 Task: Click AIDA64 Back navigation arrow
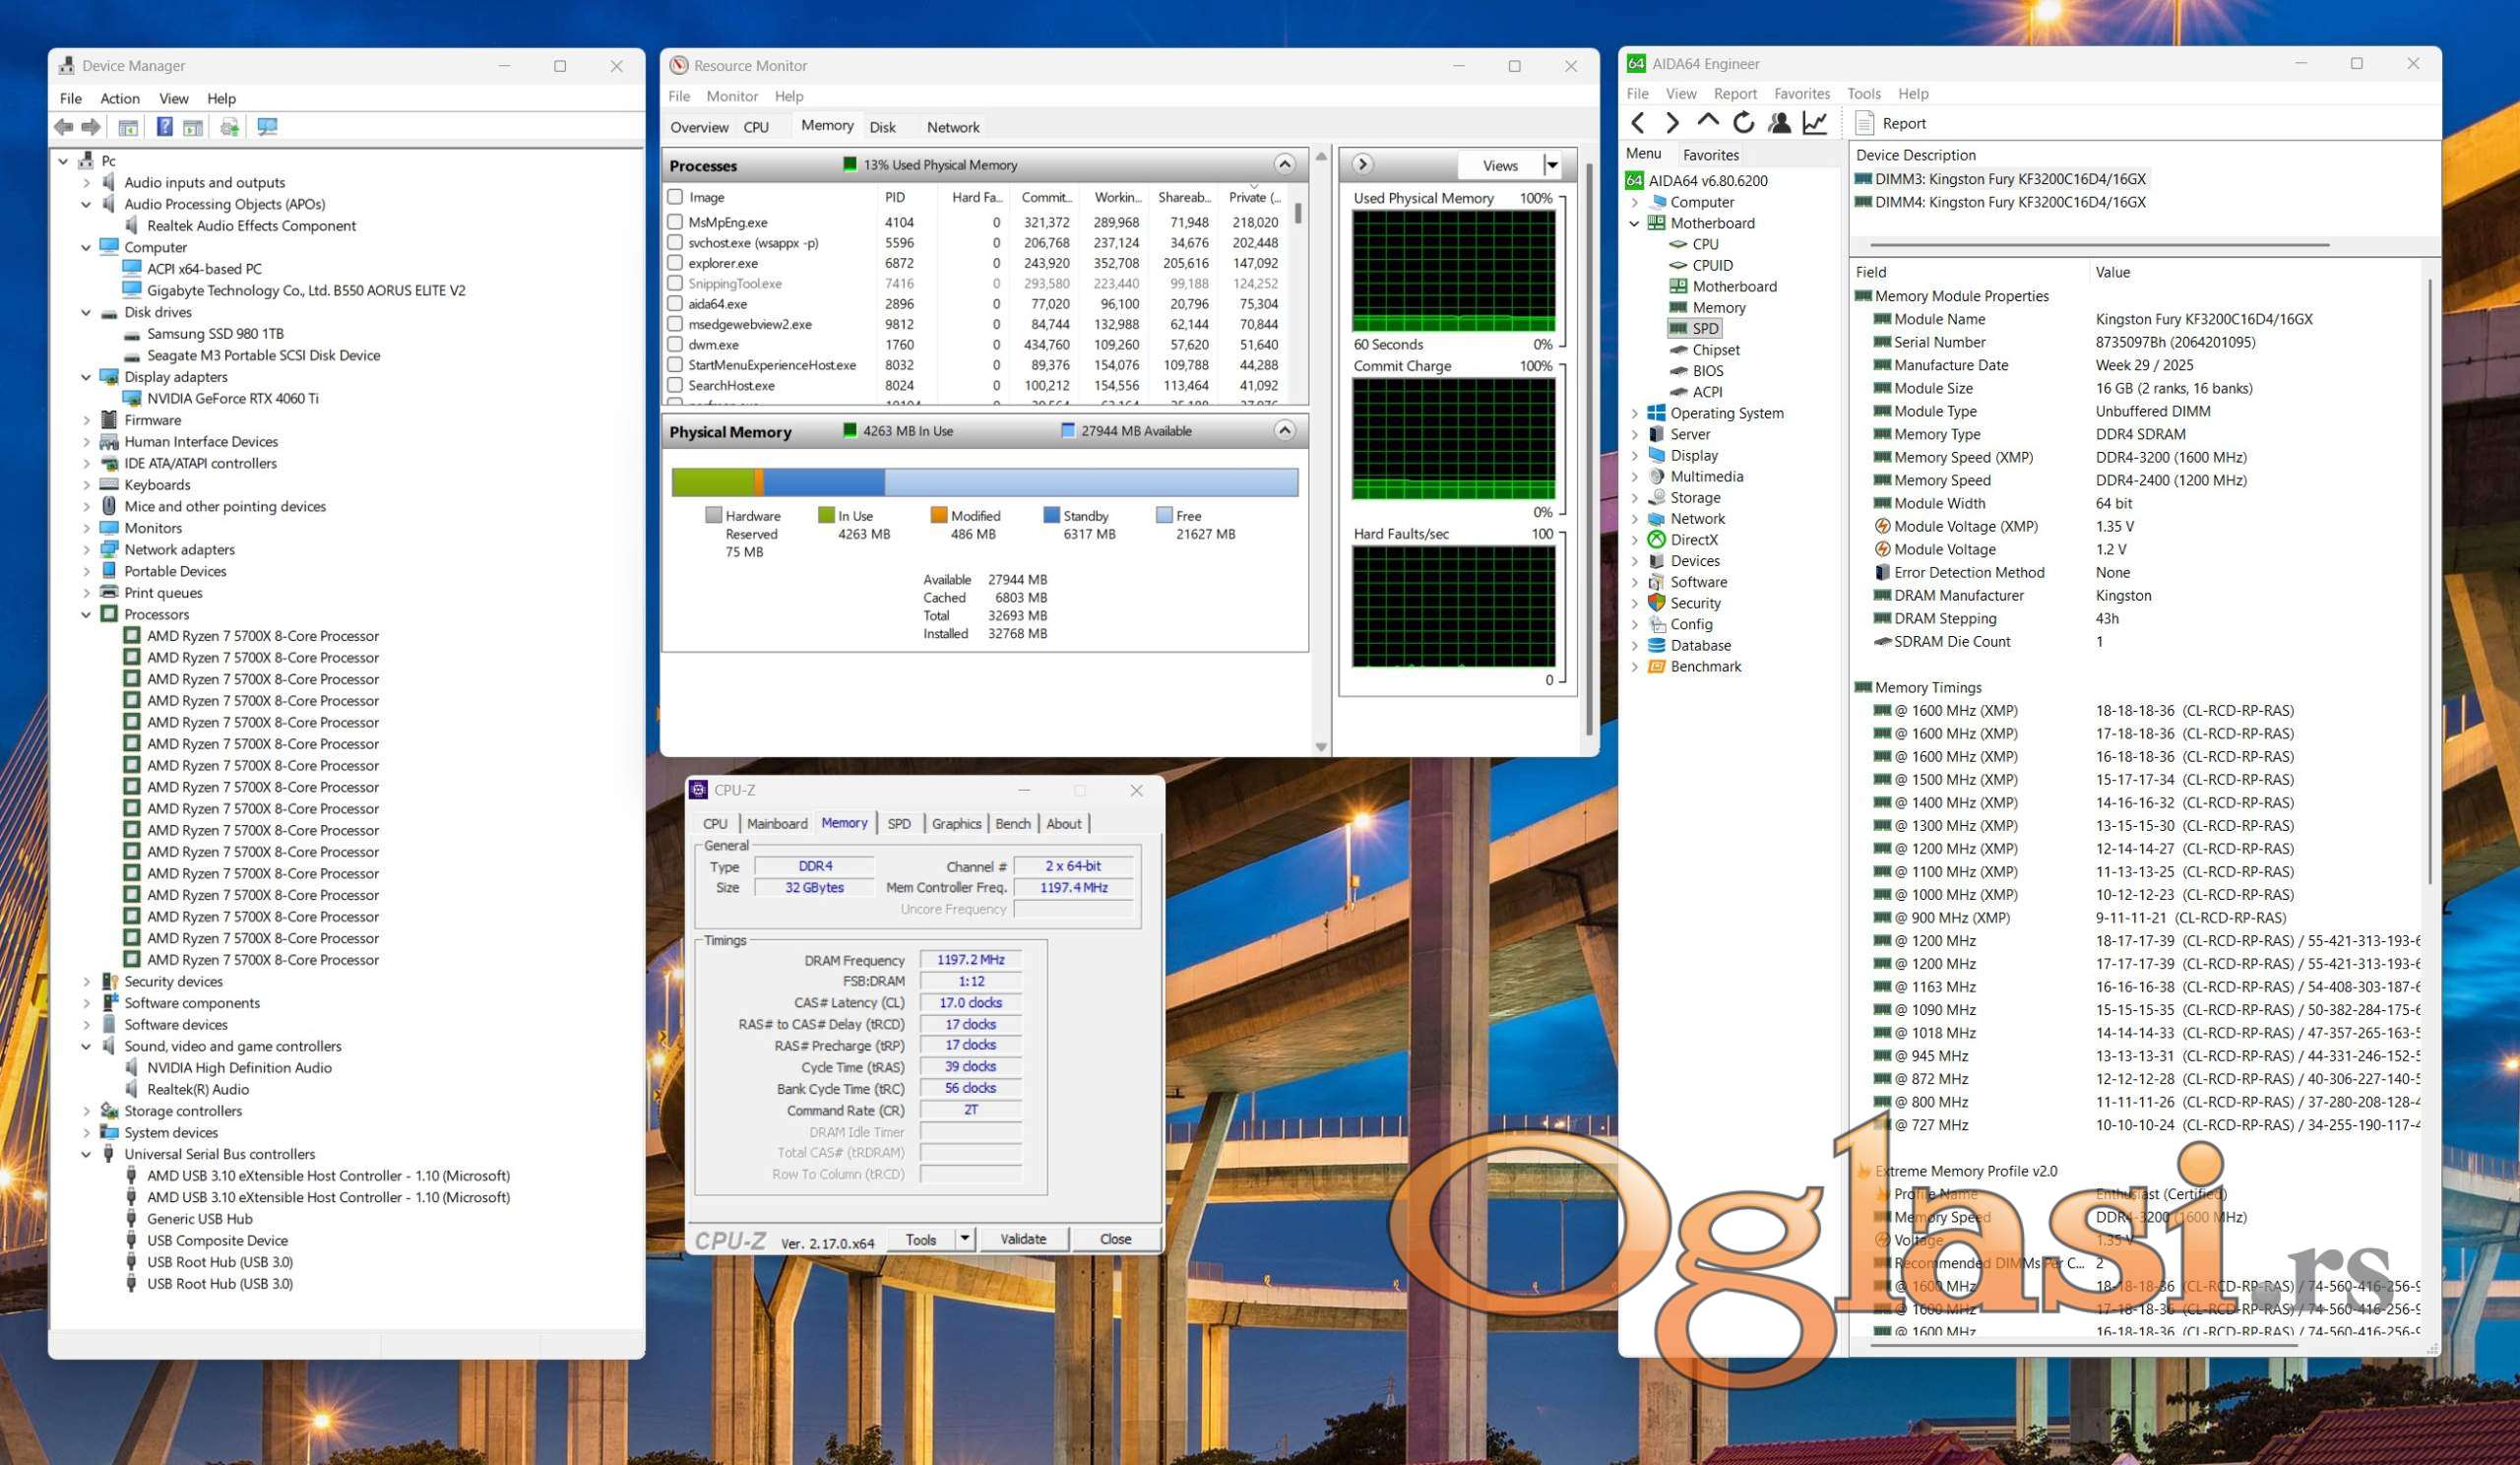tap(1637, 123)
